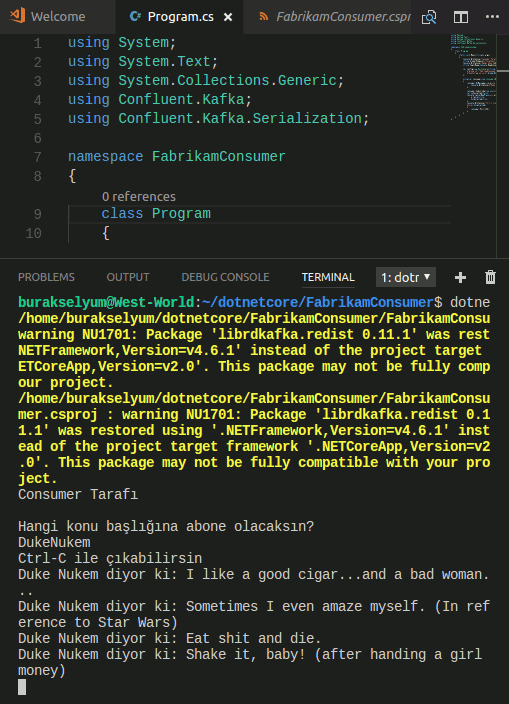This screenshot has width=509, height=704.
Task: Click line number 9 in the gutter
Action: point(37,214)
